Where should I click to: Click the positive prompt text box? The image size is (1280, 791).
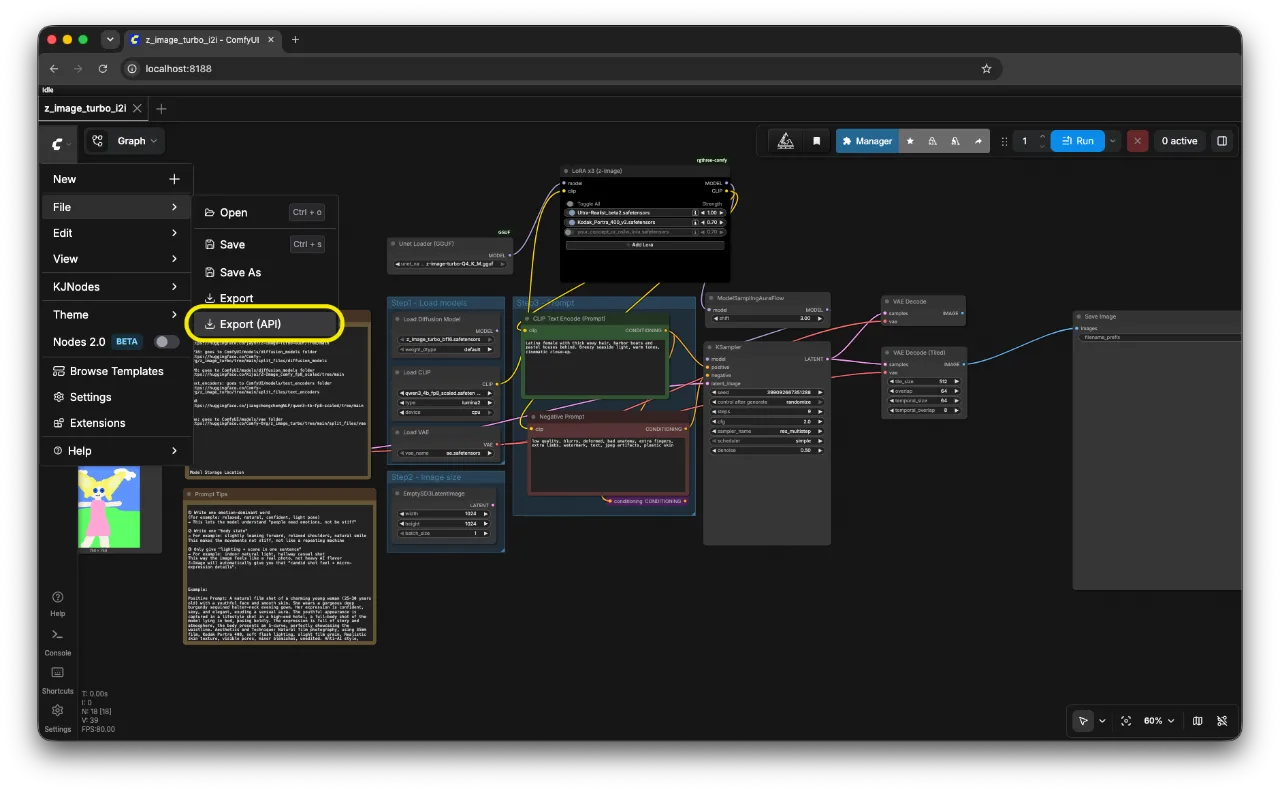tap(595, 366)
